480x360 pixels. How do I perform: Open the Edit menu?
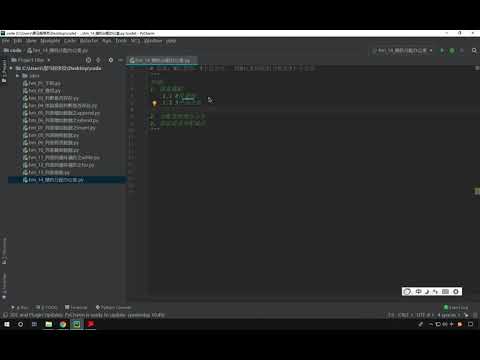[18, 41]
